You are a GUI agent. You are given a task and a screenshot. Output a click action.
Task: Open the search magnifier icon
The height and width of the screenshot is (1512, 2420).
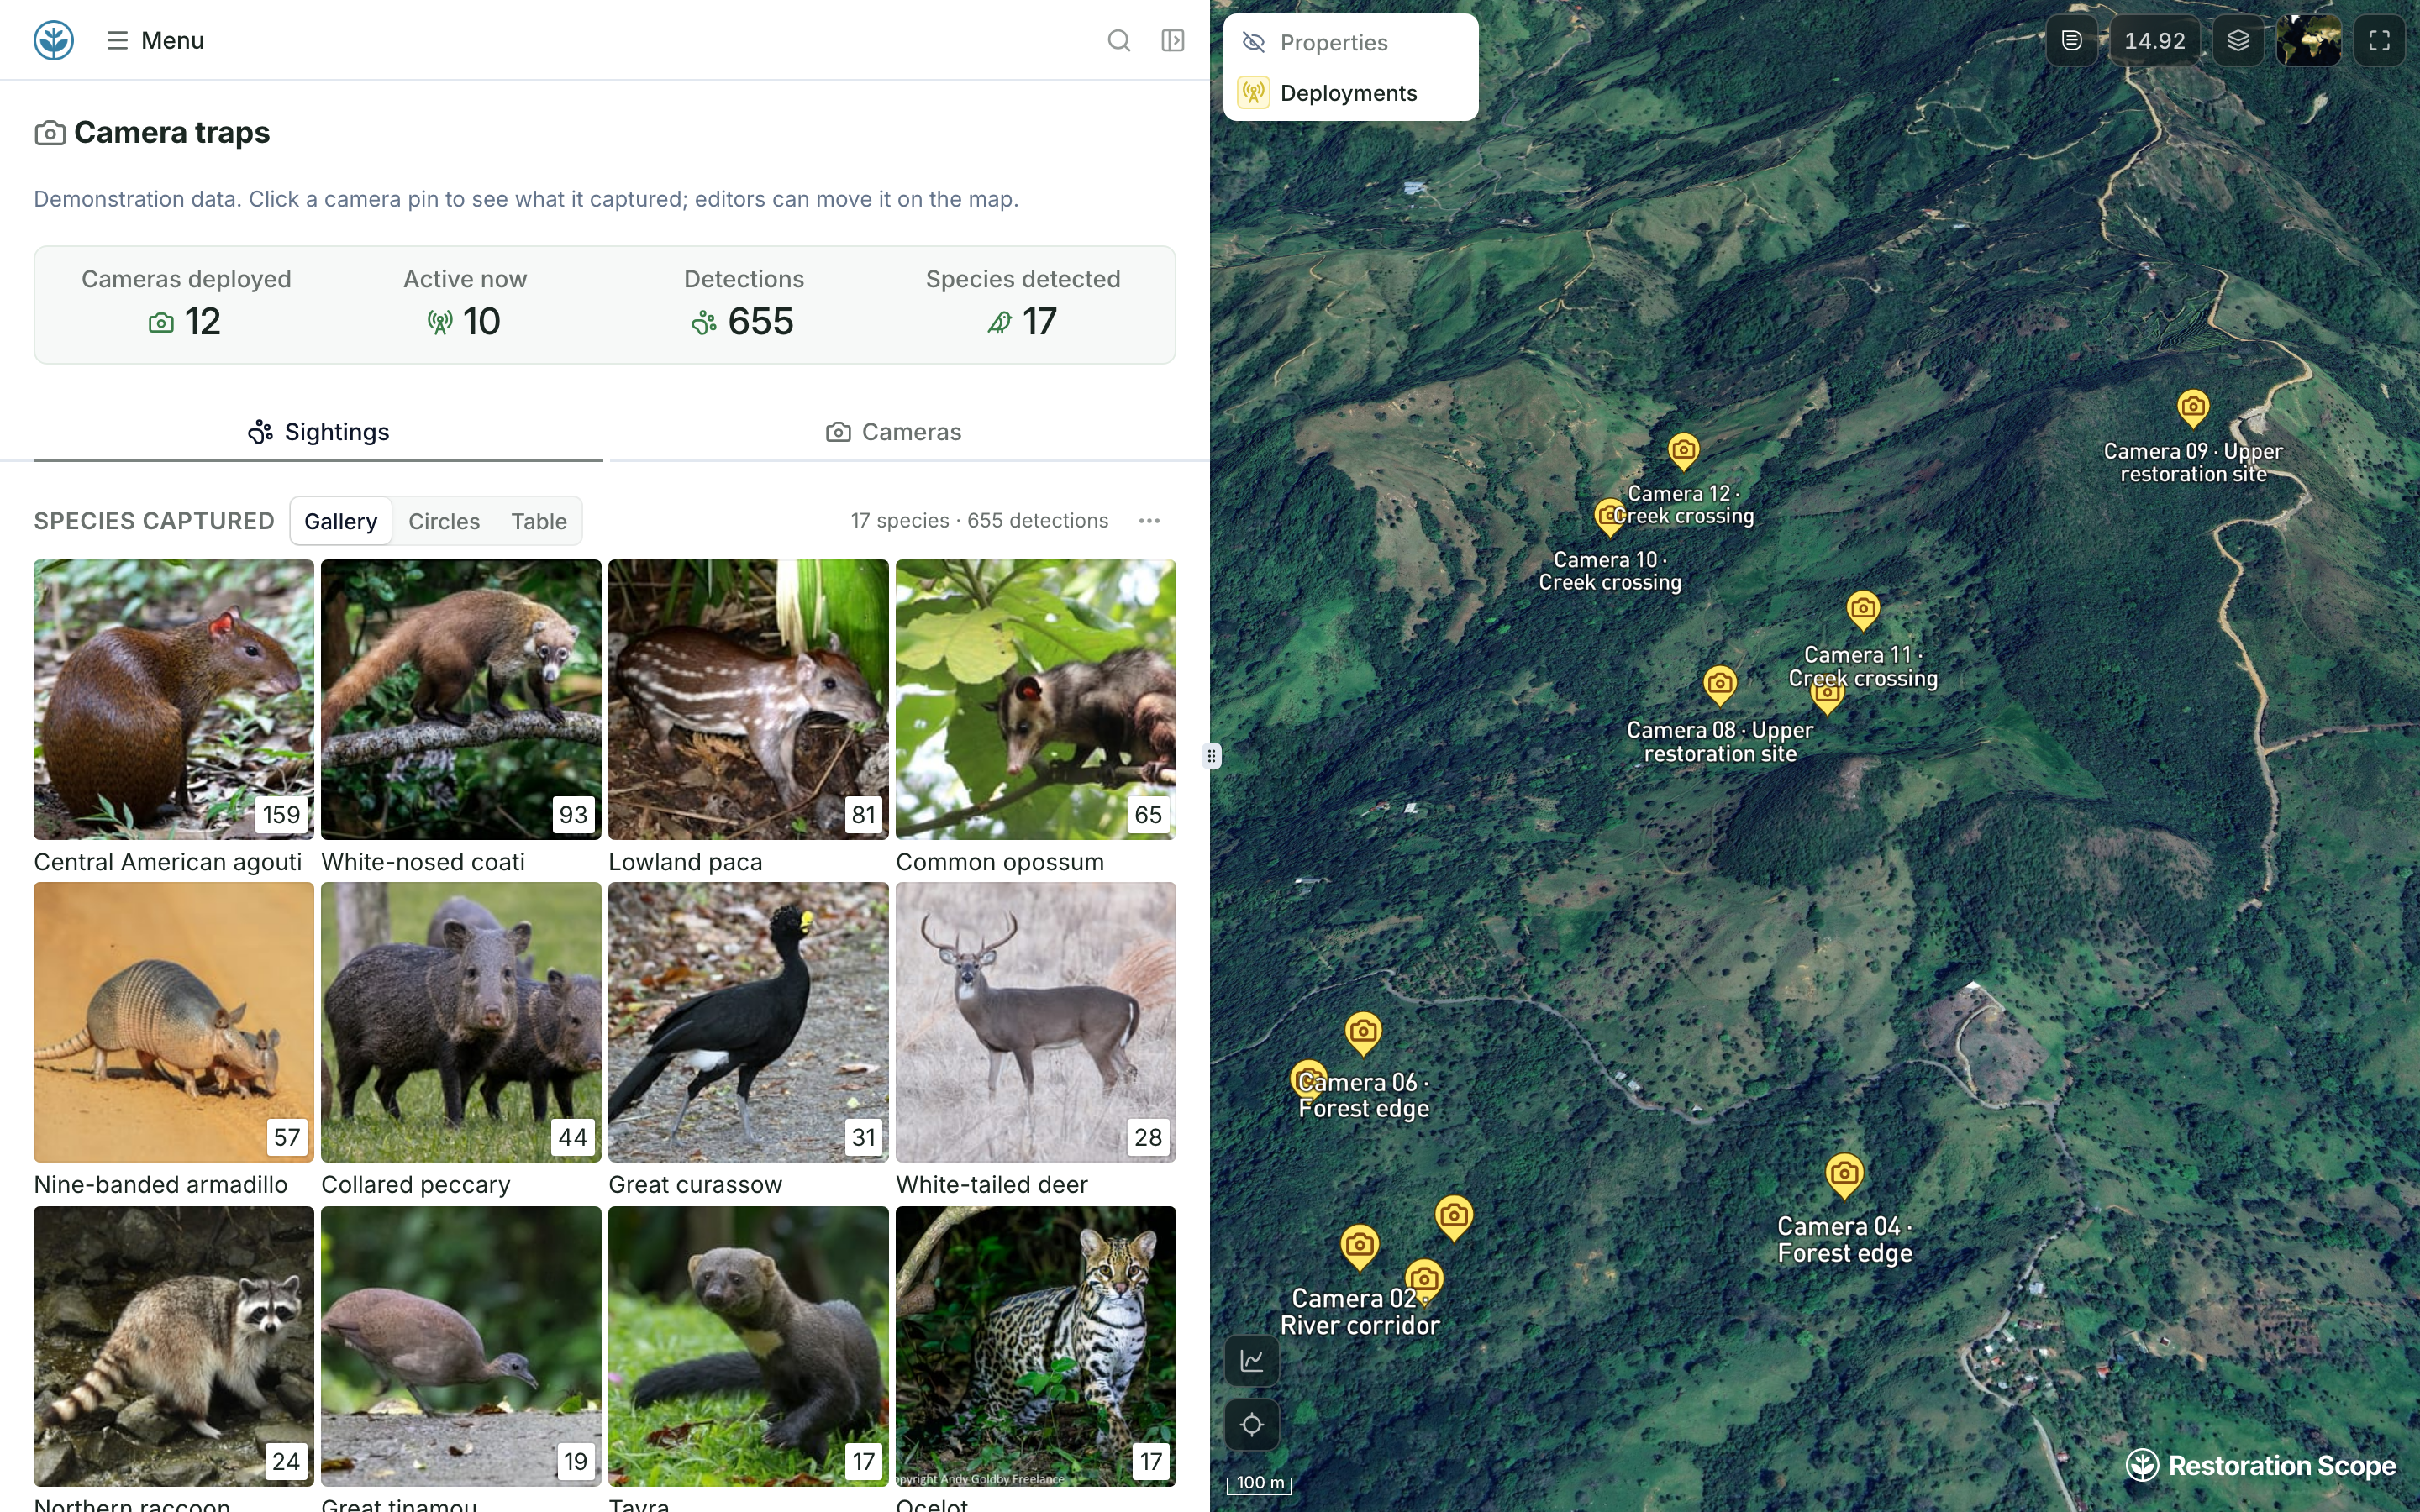(x=1119, y=40)
